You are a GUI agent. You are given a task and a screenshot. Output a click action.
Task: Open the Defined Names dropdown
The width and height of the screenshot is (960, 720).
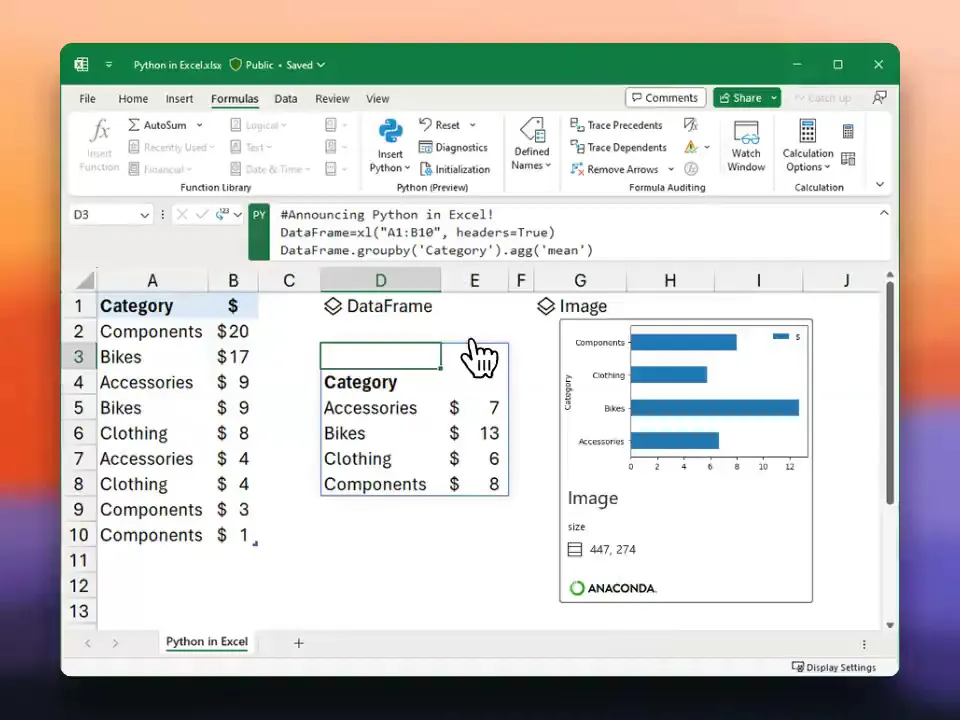coord(532,145)
